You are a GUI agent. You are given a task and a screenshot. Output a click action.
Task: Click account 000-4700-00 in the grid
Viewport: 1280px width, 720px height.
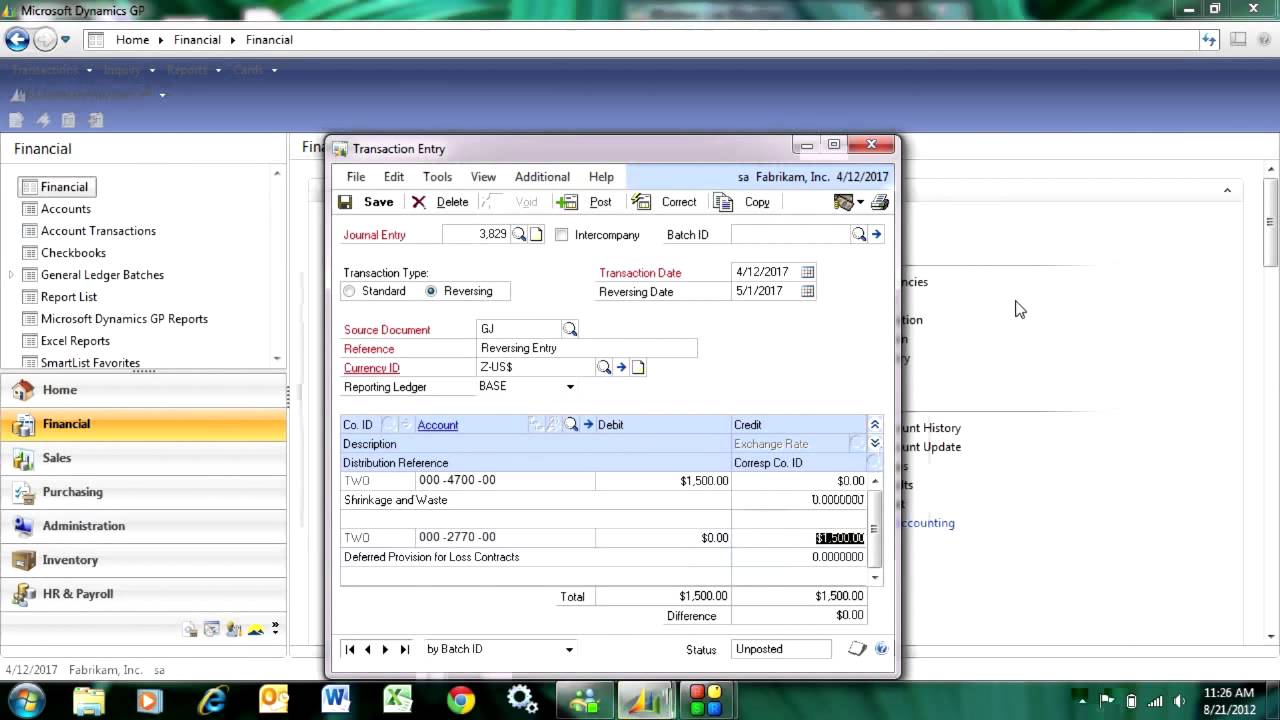pos(457,481)
